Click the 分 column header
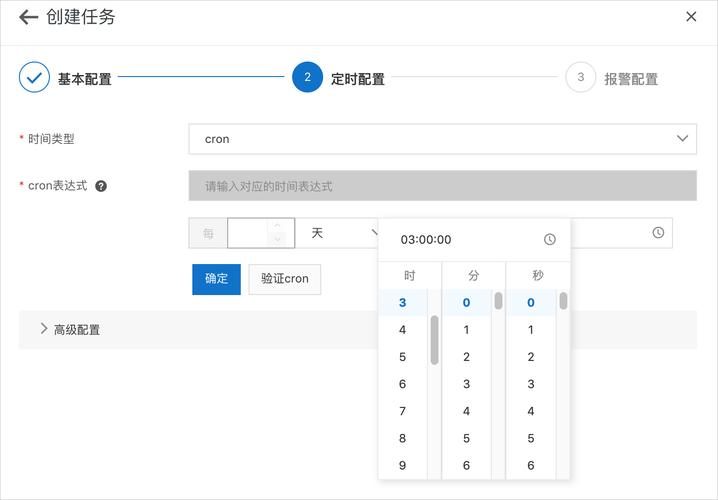This screenshot has width=718, height=500. pyautogui.click(x=473, y=276)
